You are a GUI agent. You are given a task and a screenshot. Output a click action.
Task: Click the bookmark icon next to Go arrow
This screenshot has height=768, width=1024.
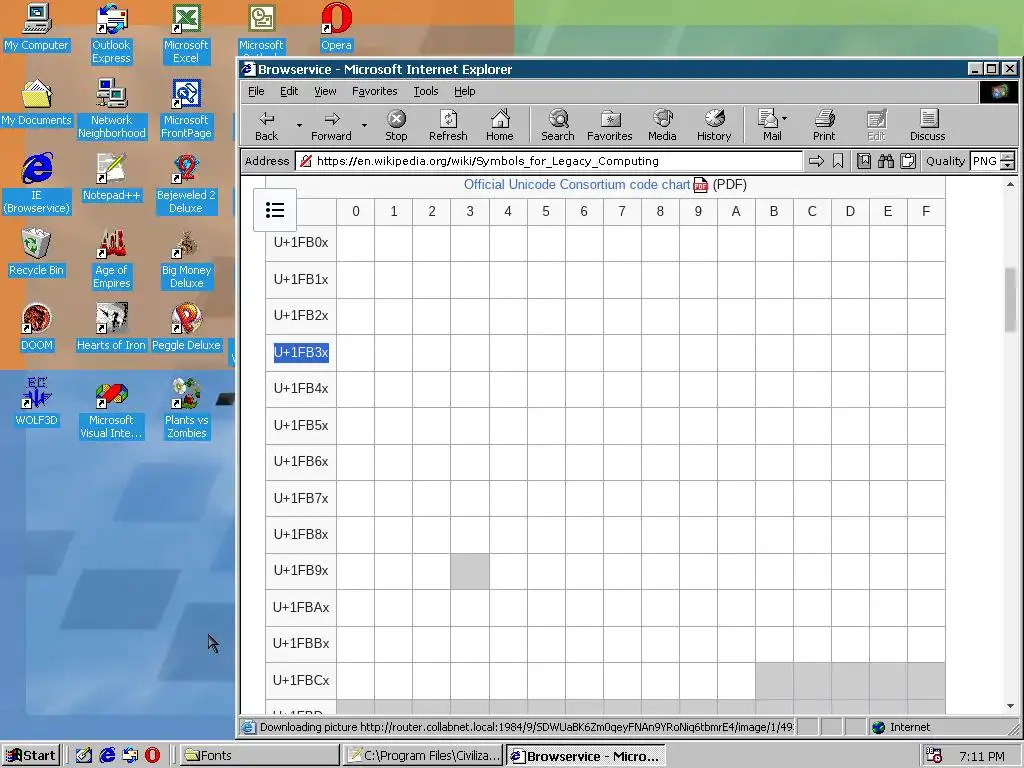pos(838,161)
